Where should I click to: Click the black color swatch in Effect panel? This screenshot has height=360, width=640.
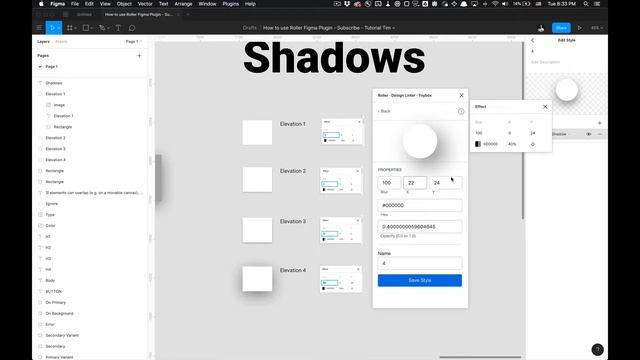(478, 144)
